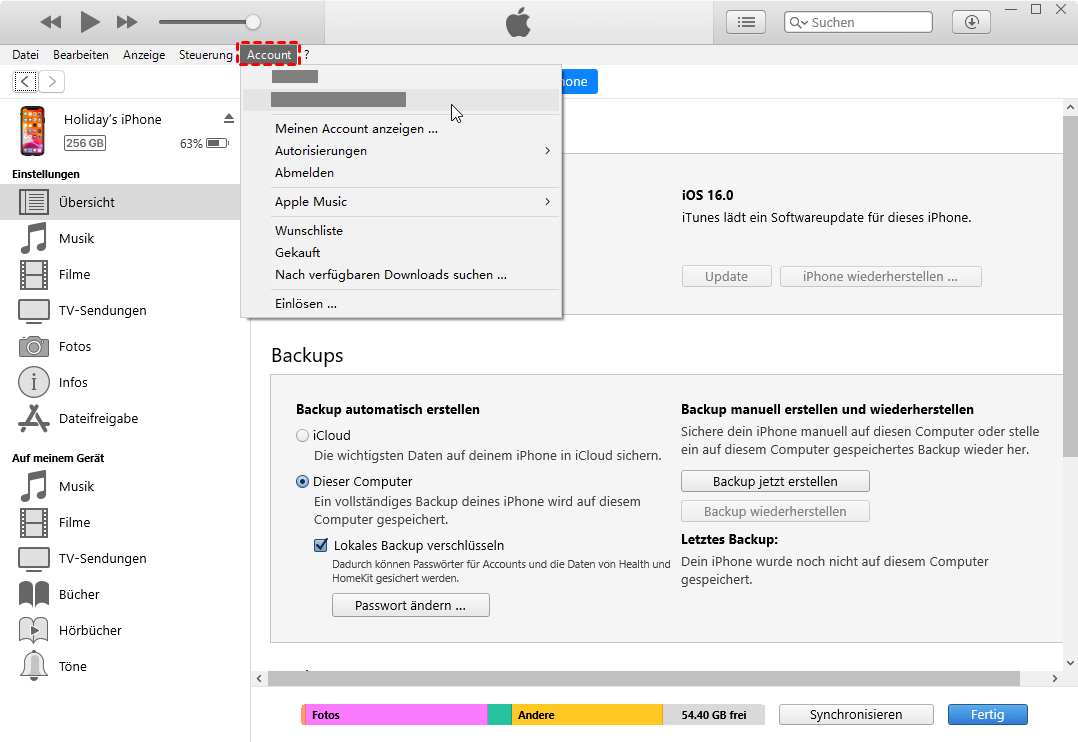Select Nach verfügbaren Downloads suchen

click(402, 274)
